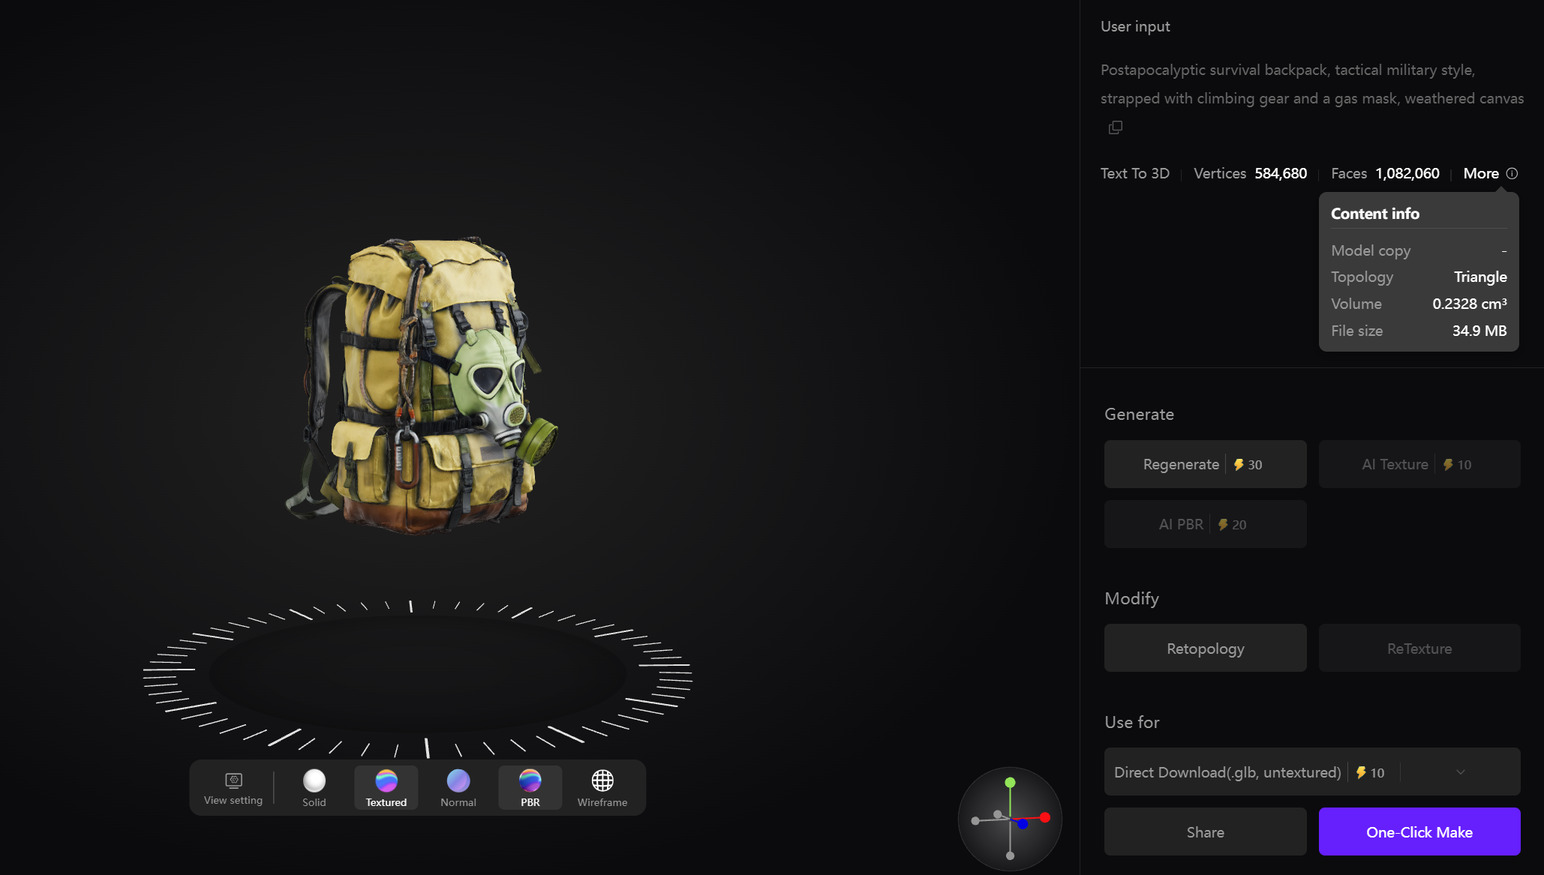Enable PBR rendering mode

[x=530, y=787]
